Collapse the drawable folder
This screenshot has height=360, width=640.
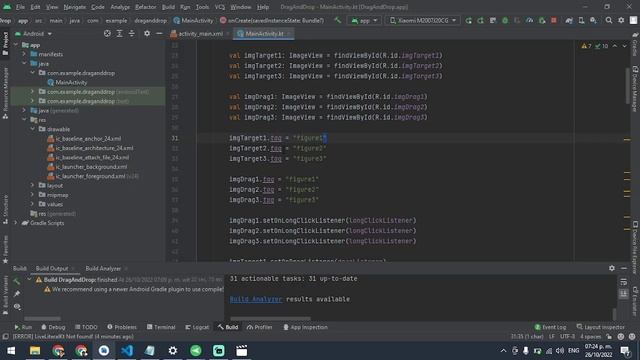[x=33, y=129]
